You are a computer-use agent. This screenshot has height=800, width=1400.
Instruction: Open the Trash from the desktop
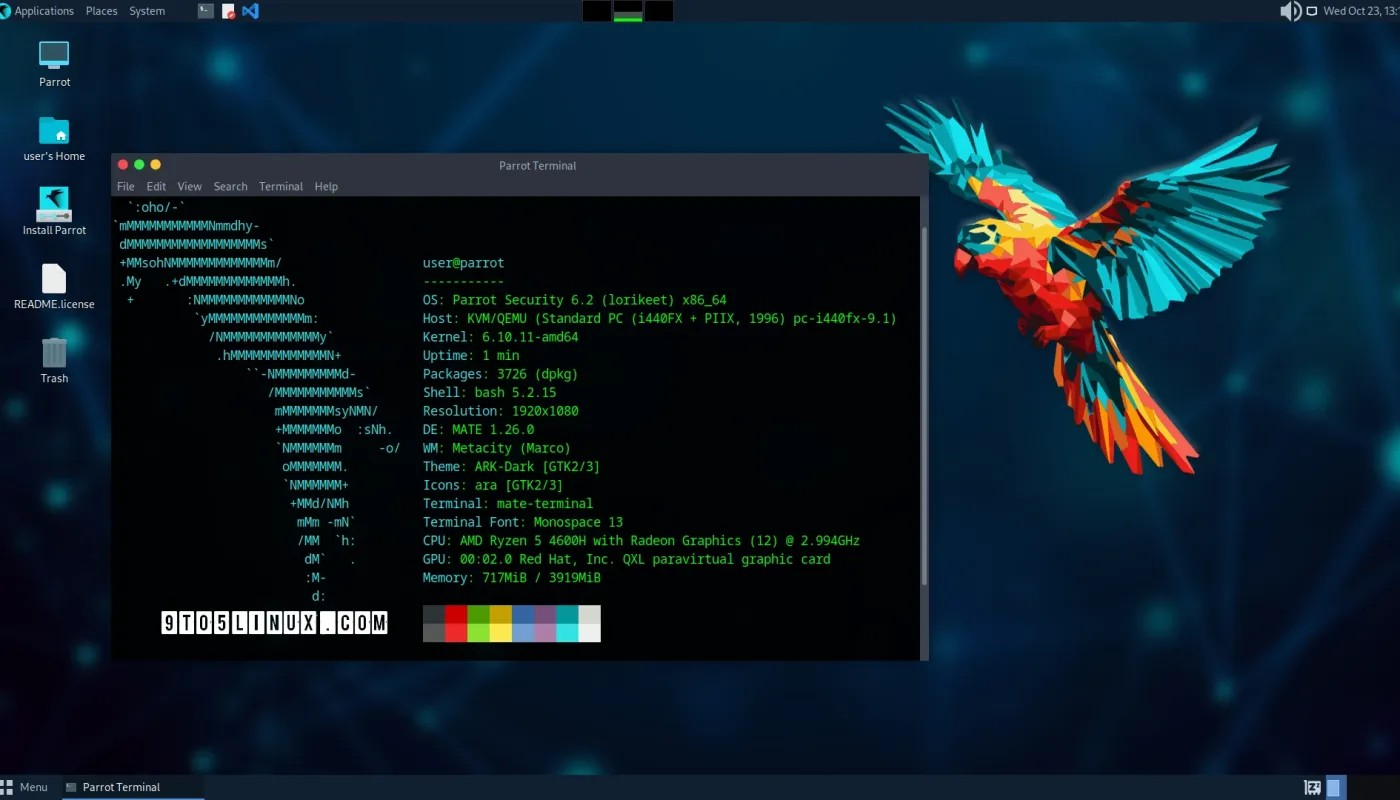tap(53, 352)
